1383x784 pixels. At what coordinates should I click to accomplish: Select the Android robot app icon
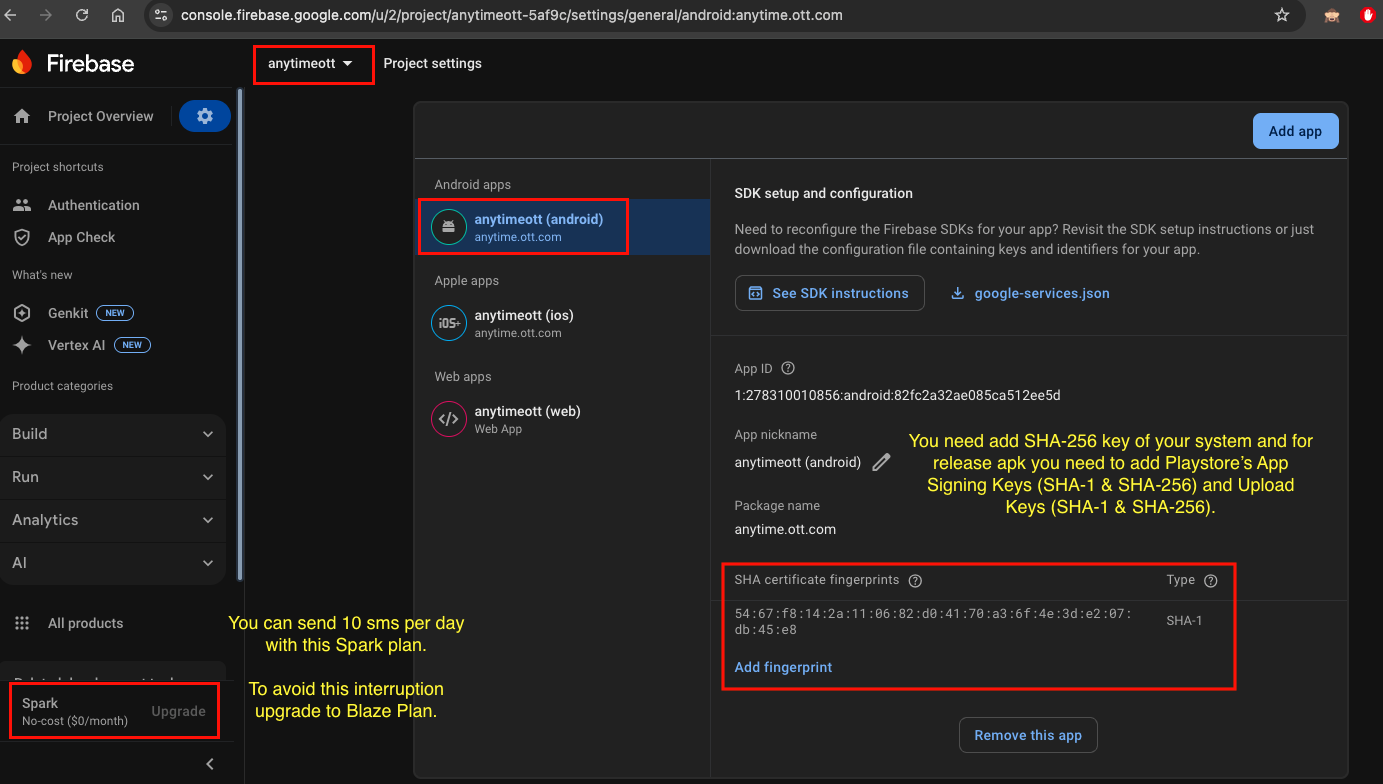(x=449, y=227)
